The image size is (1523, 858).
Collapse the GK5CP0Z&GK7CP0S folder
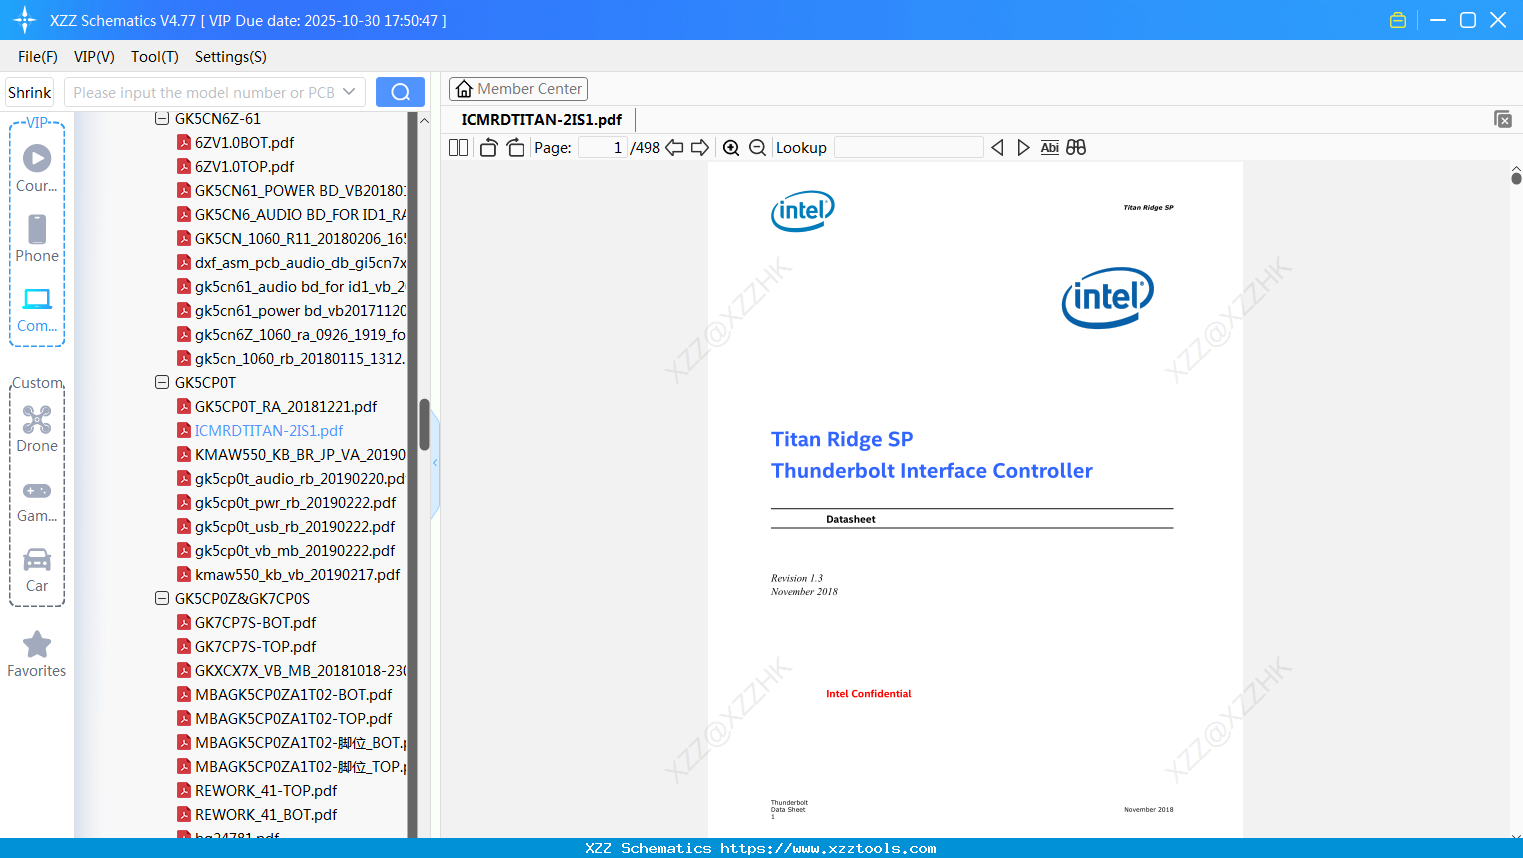pos(162,598)
